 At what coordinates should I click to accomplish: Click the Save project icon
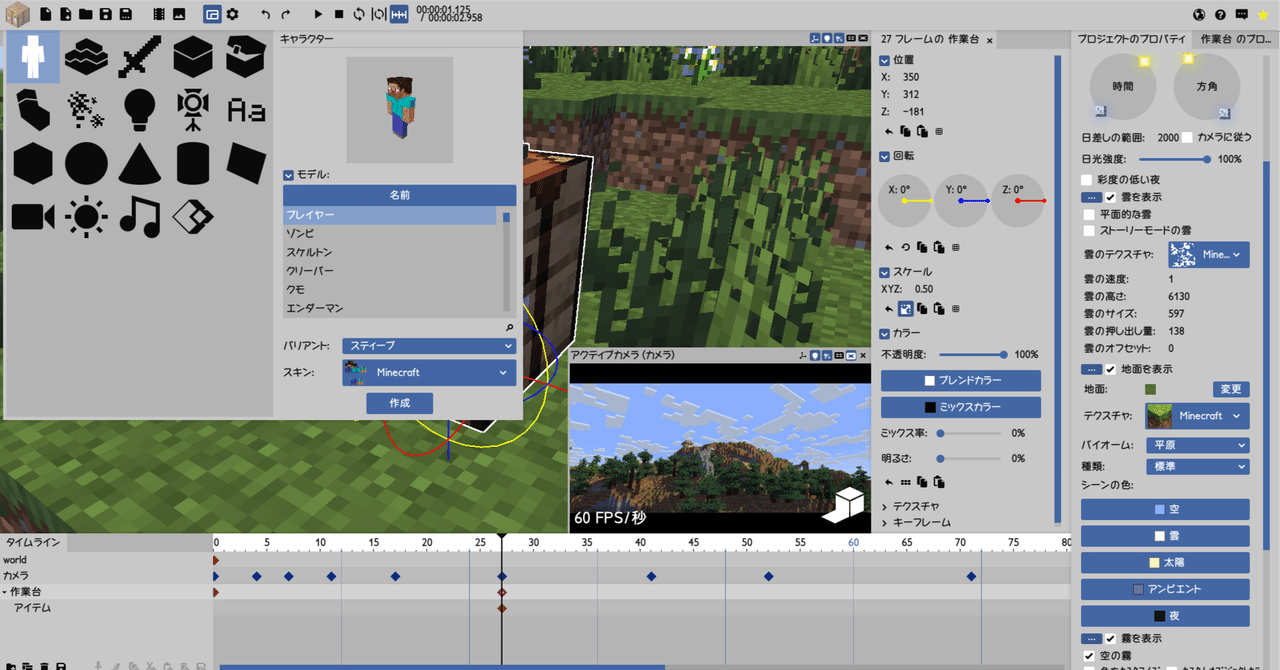coord(105,14)
